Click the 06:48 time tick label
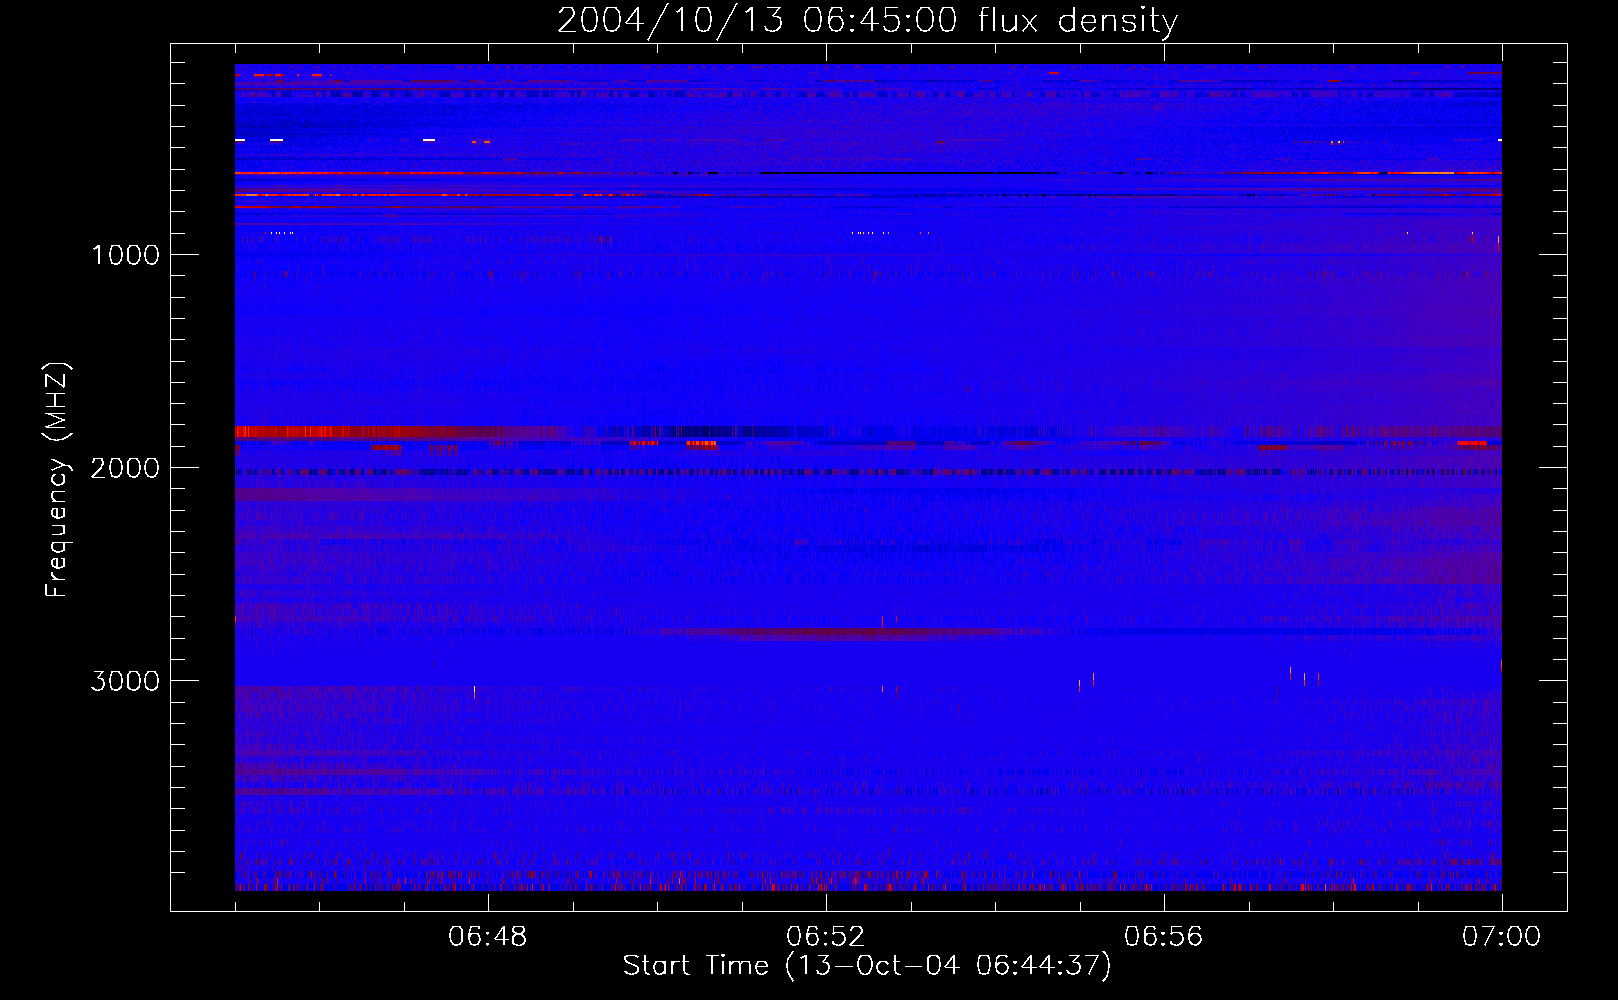Image resolution: width=1618 pixels, height=1000 pixels. (x=488, y=937)
